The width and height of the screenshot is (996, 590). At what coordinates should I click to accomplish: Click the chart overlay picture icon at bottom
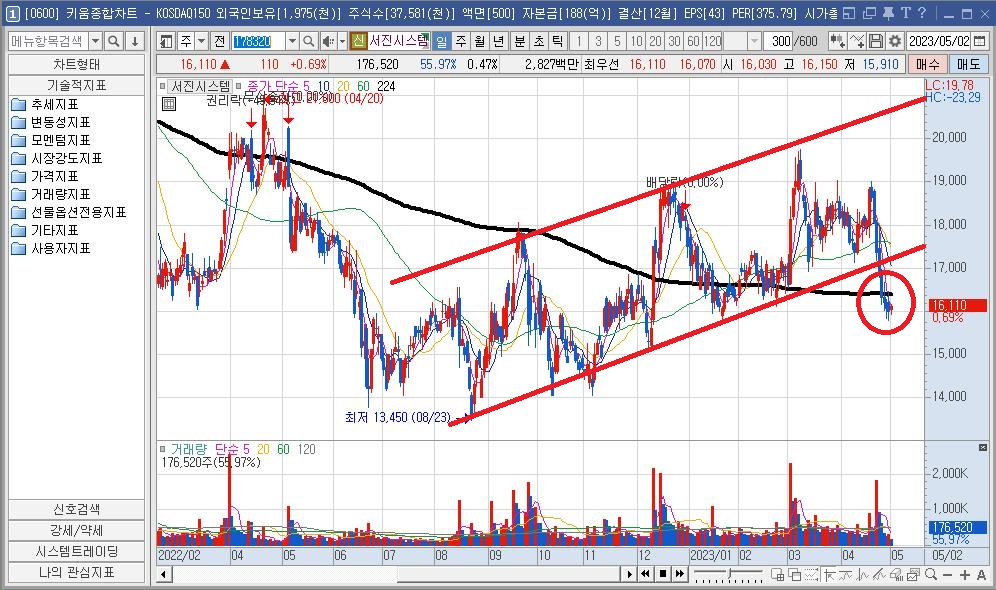913,575
